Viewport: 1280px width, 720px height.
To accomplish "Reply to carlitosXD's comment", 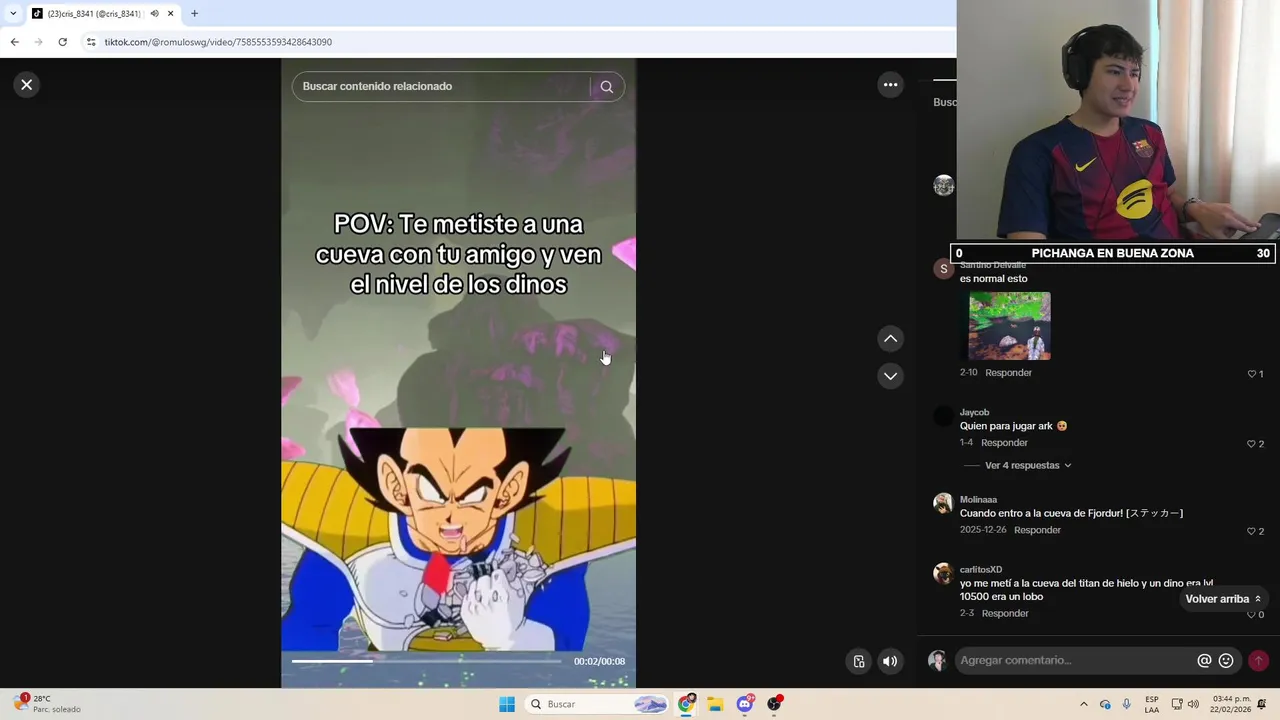I will tap(1005, 613).
